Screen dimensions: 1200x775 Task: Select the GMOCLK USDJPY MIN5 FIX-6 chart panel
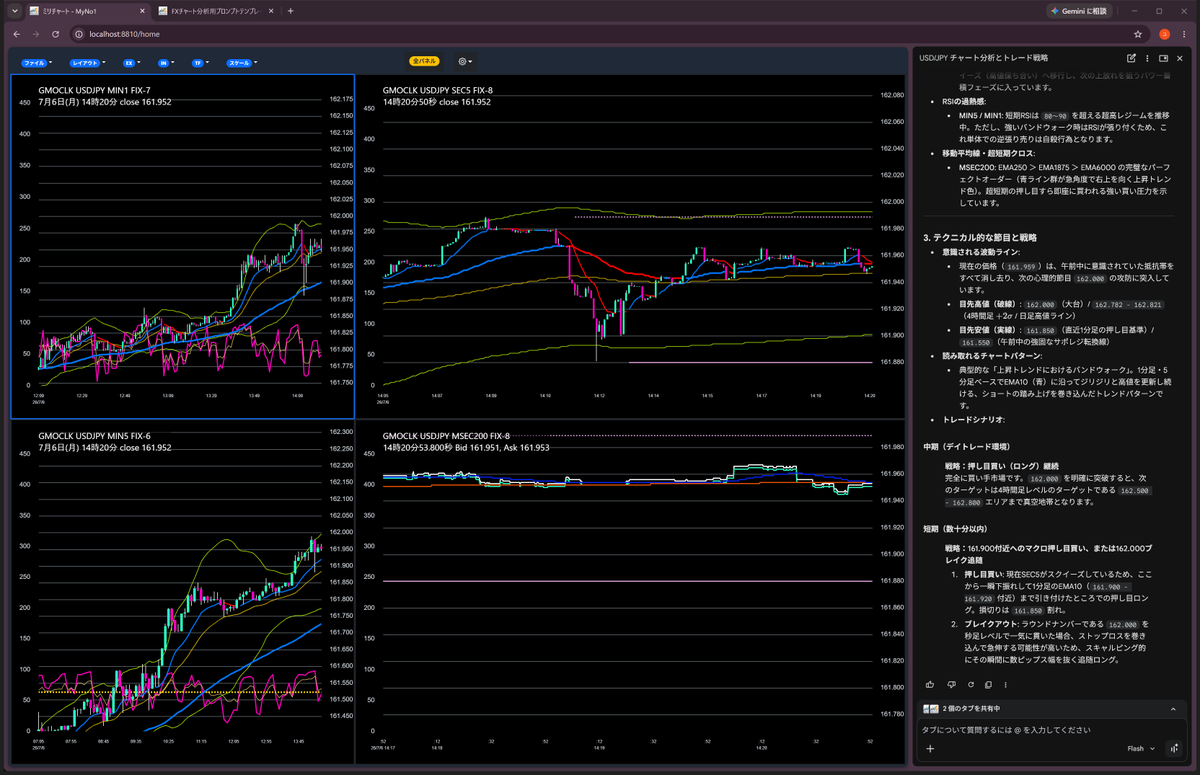[x=182, y=594]
